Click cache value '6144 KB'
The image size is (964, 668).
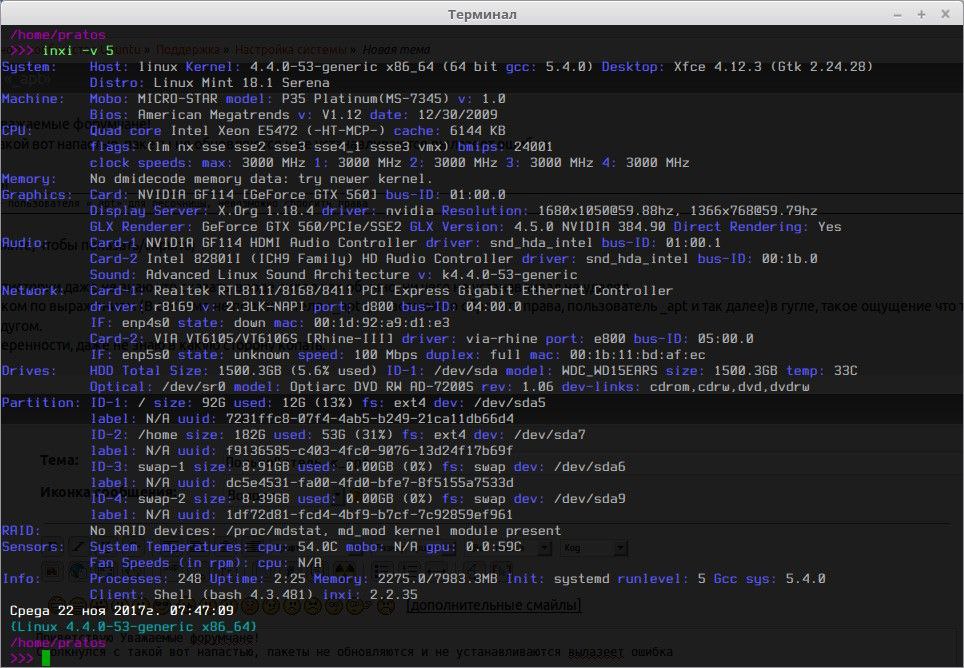point(477,130)
